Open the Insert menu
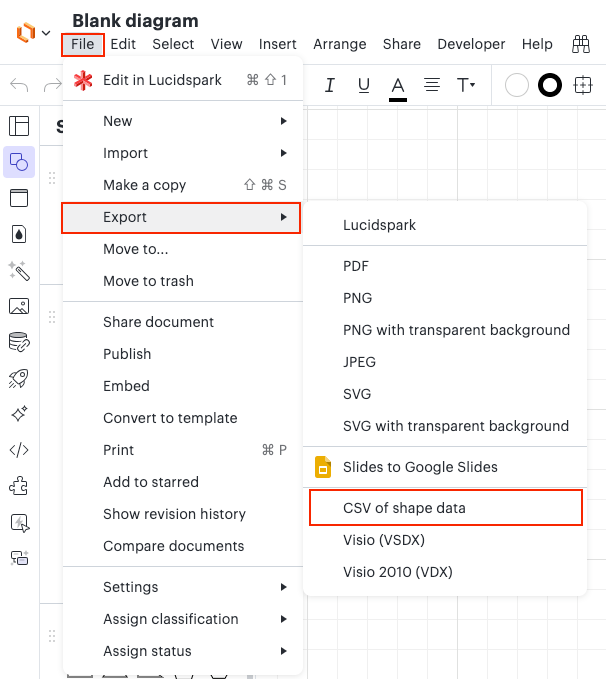Image resolution: width=606 pixels, height=679 pixels. (x=278, y=45)
